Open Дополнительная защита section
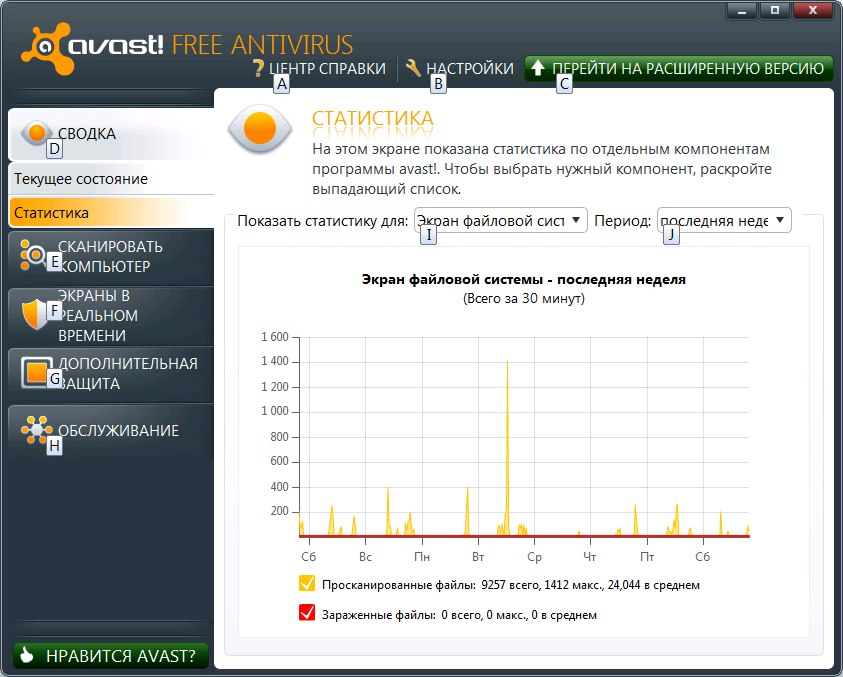 click(111, 374)
